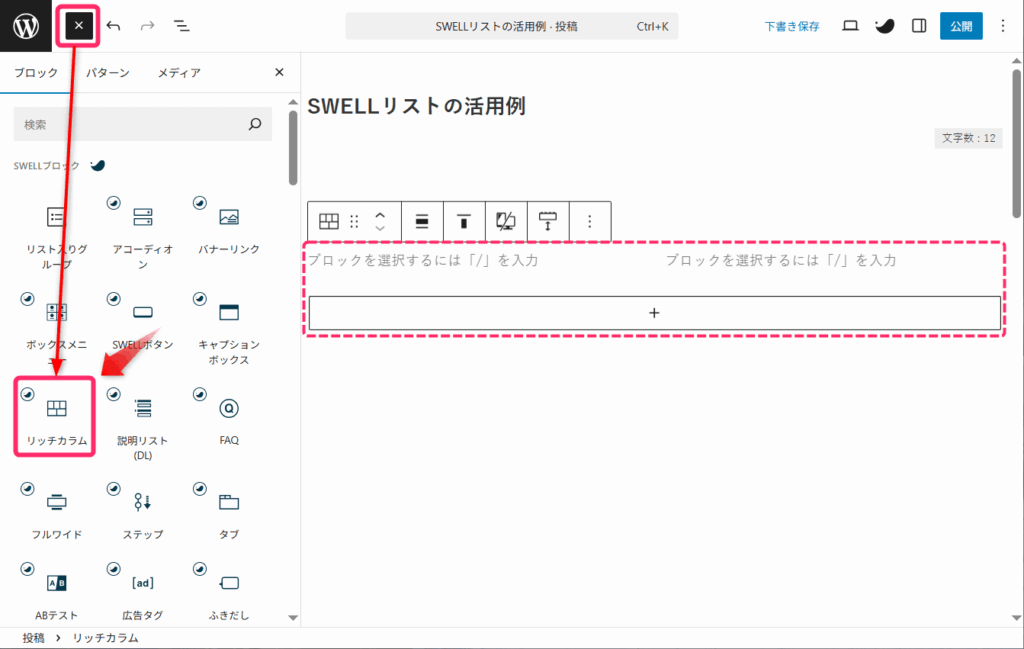Click the WordPress logo button
Screen dimensions: 1024x649
[x=25, y=26]
